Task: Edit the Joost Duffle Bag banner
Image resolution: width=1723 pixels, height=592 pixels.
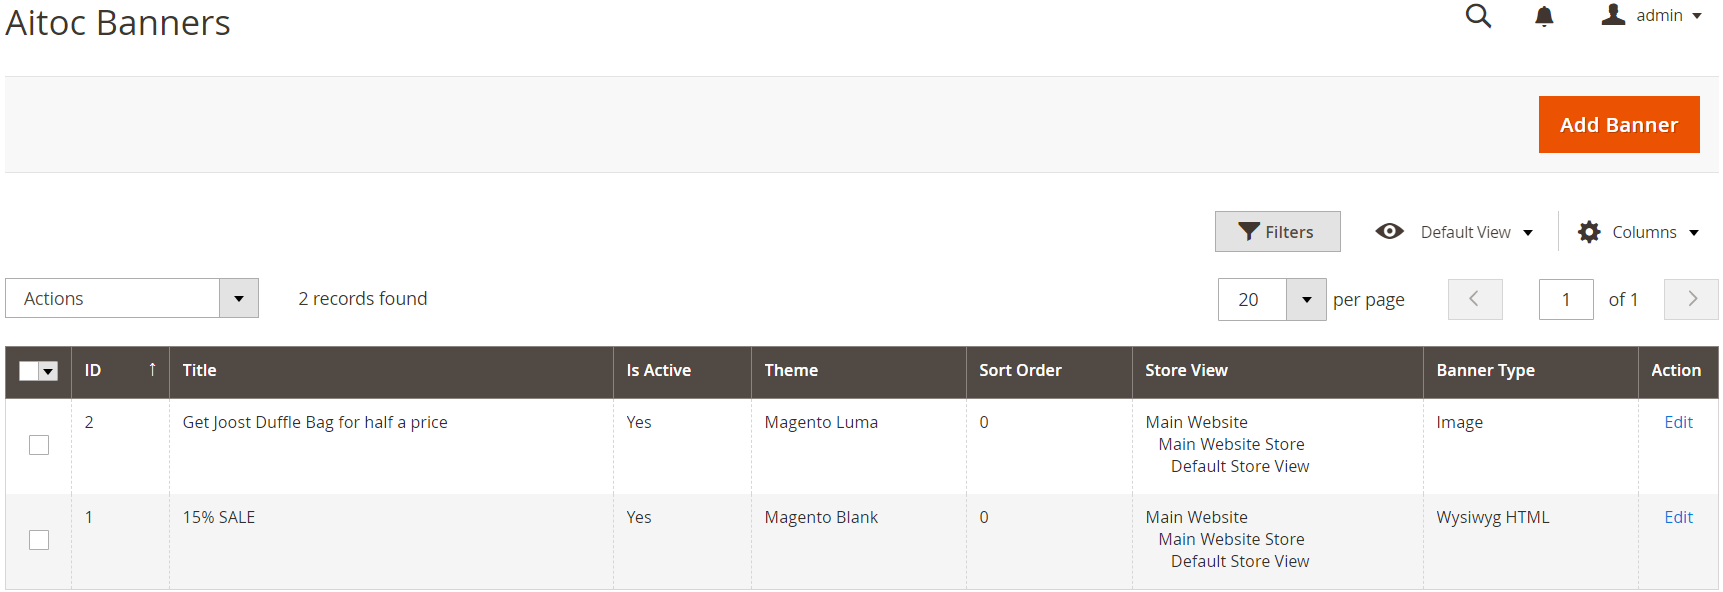Action: 1678,422
